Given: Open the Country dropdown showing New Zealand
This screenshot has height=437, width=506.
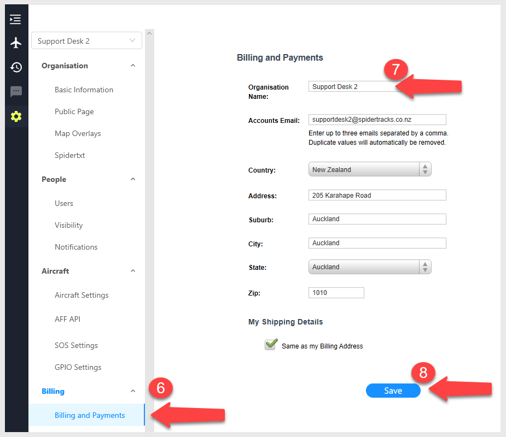Looking at the screenshot, I should click(x=370, y=169).
